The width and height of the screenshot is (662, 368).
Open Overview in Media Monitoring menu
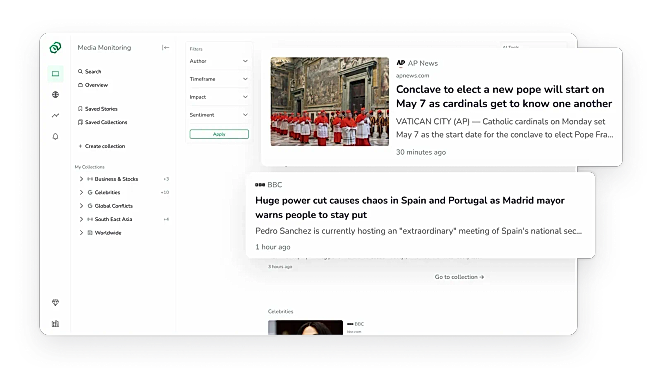point(96,85)
